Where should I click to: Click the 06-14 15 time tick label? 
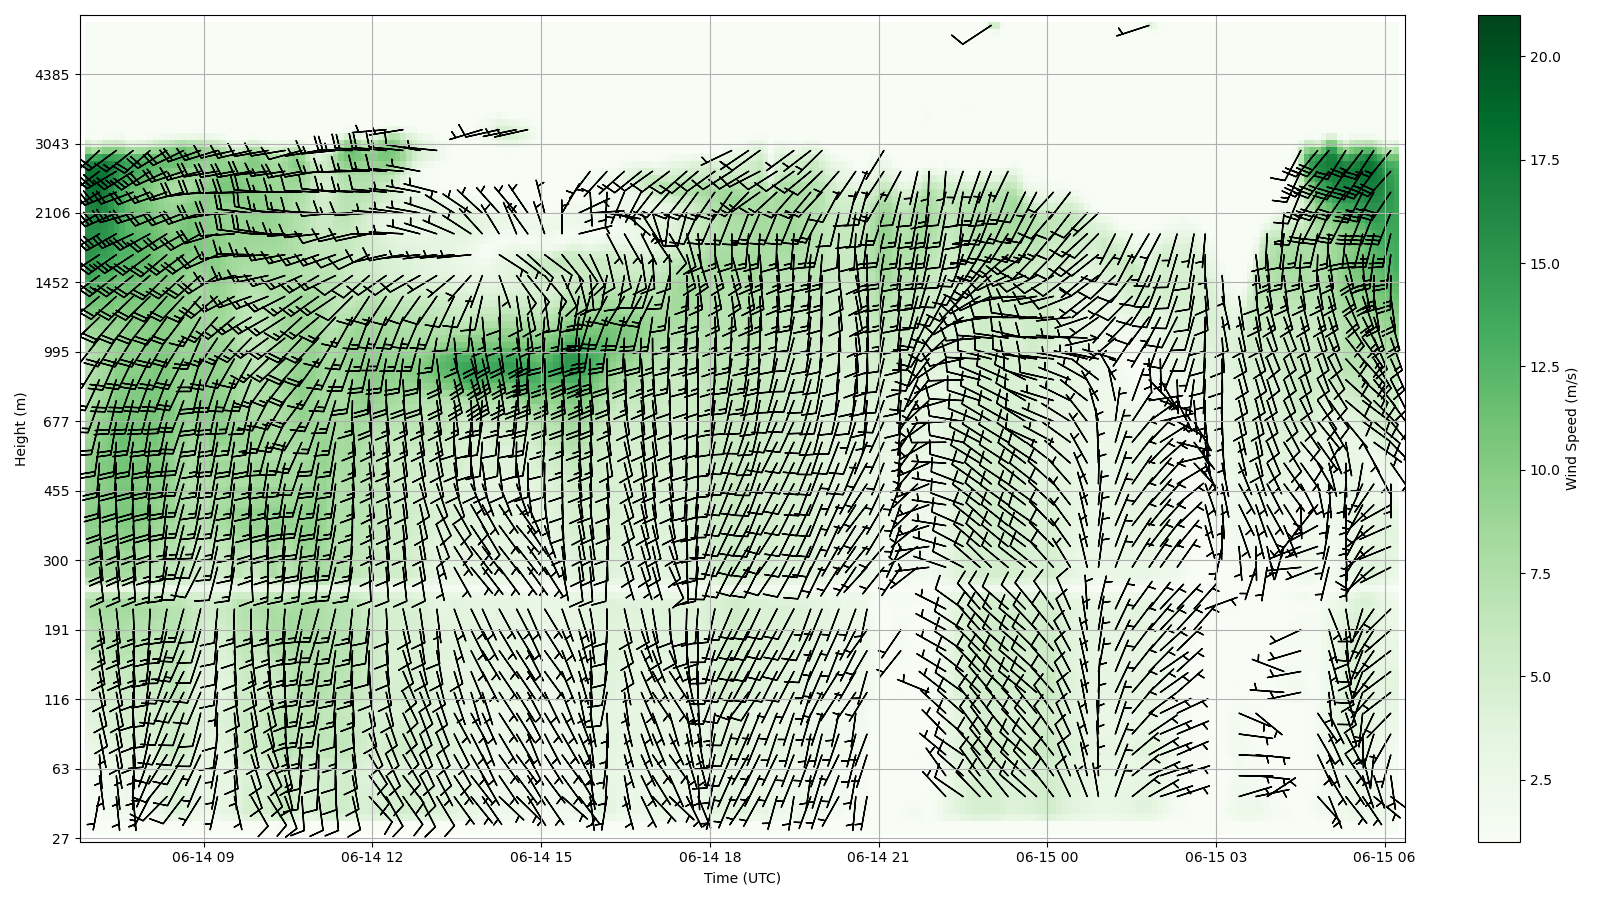pos(541,857)
